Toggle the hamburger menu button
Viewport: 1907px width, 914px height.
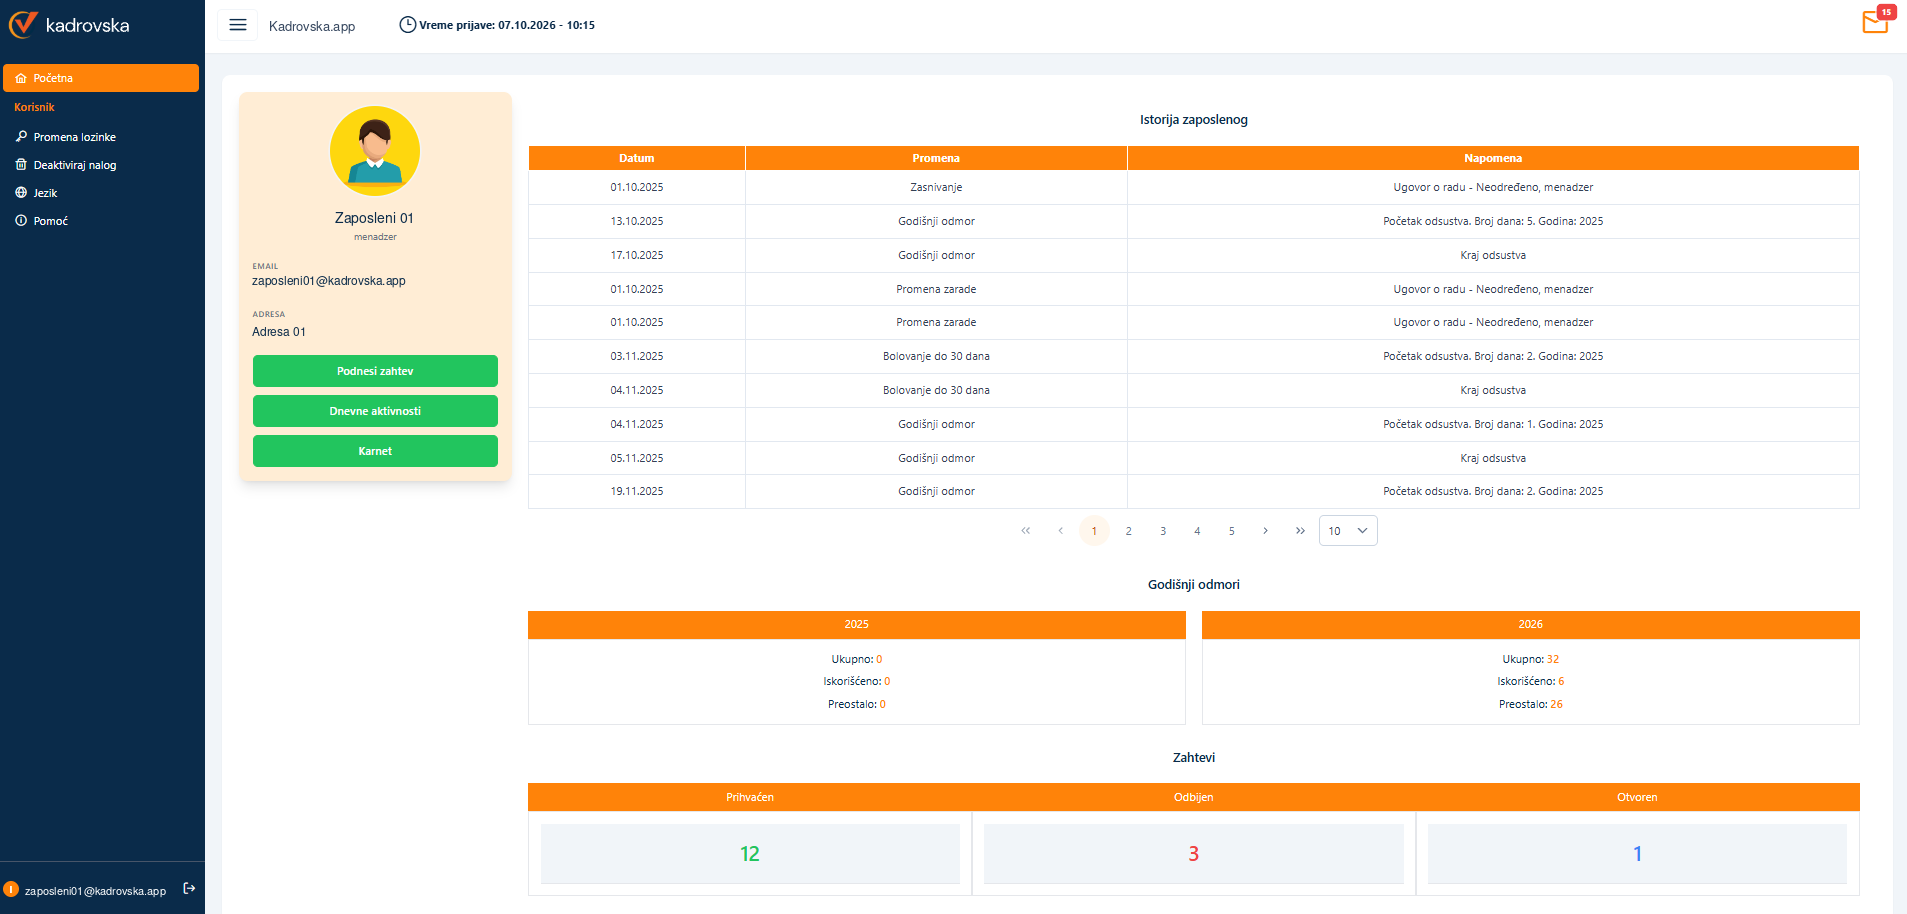[238, 25]
